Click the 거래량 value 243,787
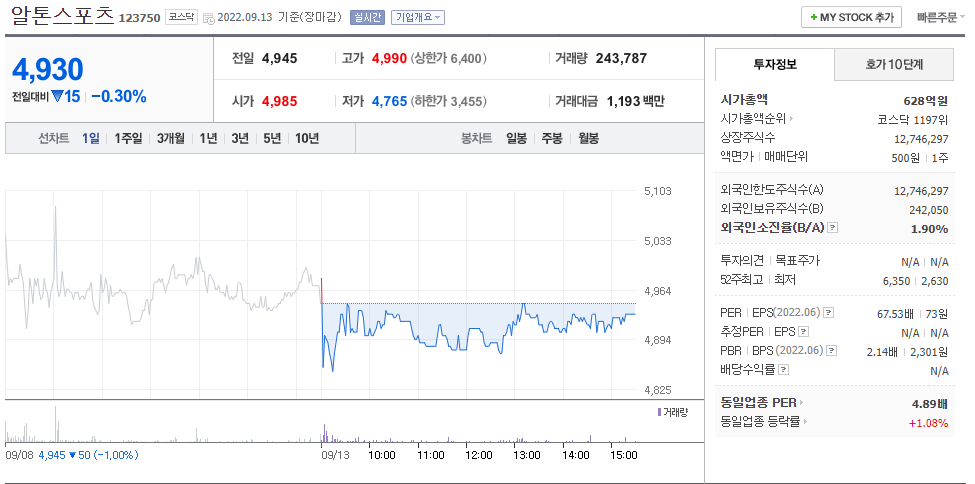The width and height of the screenshot is (975, 484). point(621,58)
